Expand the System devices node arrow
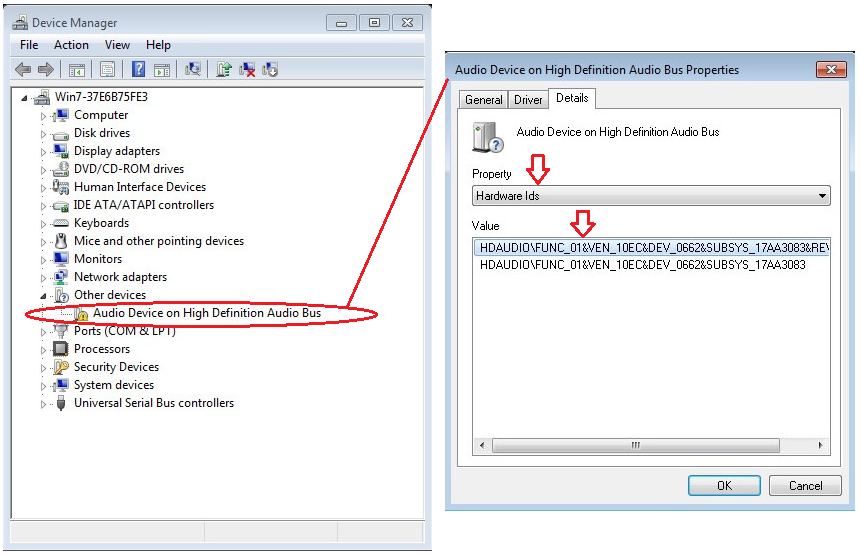The width and height of the screenshot is (860, 555). pos(43,386)
